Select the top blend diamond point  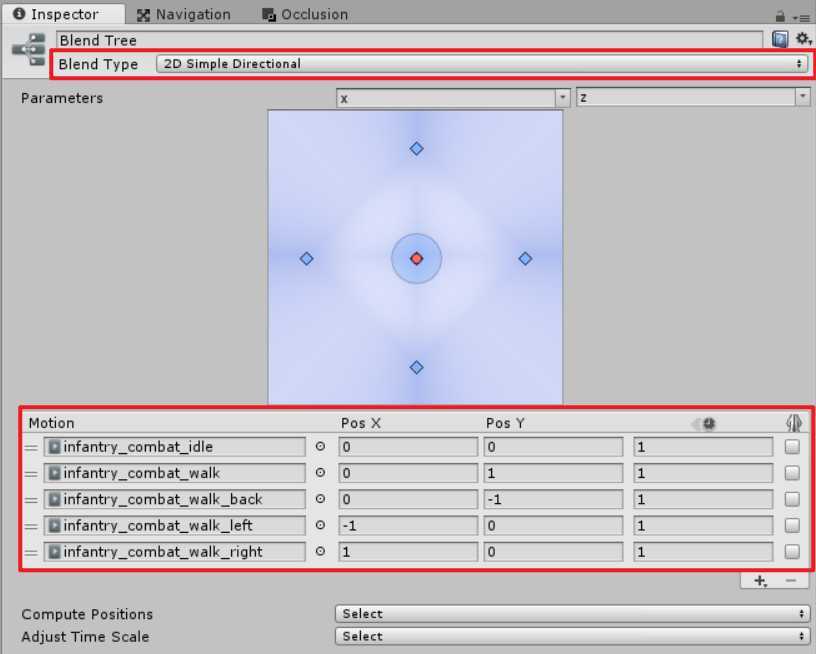[416, 149]
